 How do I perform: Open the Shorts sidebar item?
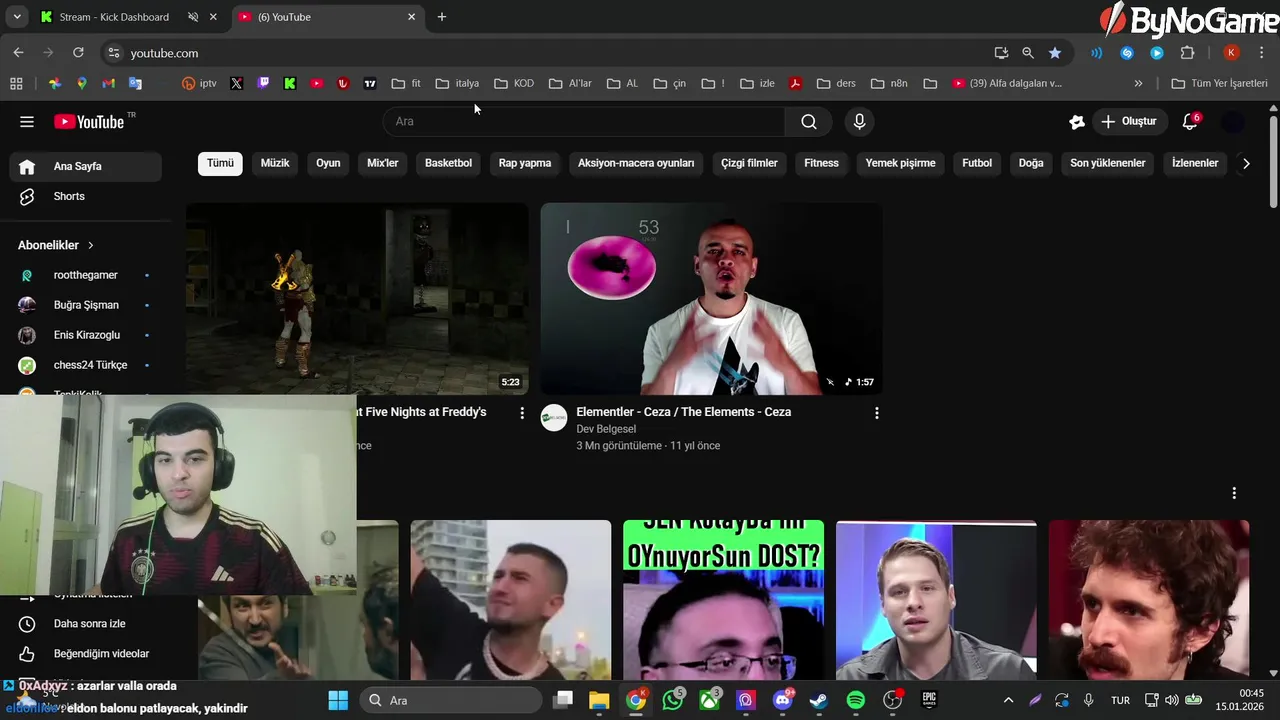pyautogui.click(x=86, y=196)
